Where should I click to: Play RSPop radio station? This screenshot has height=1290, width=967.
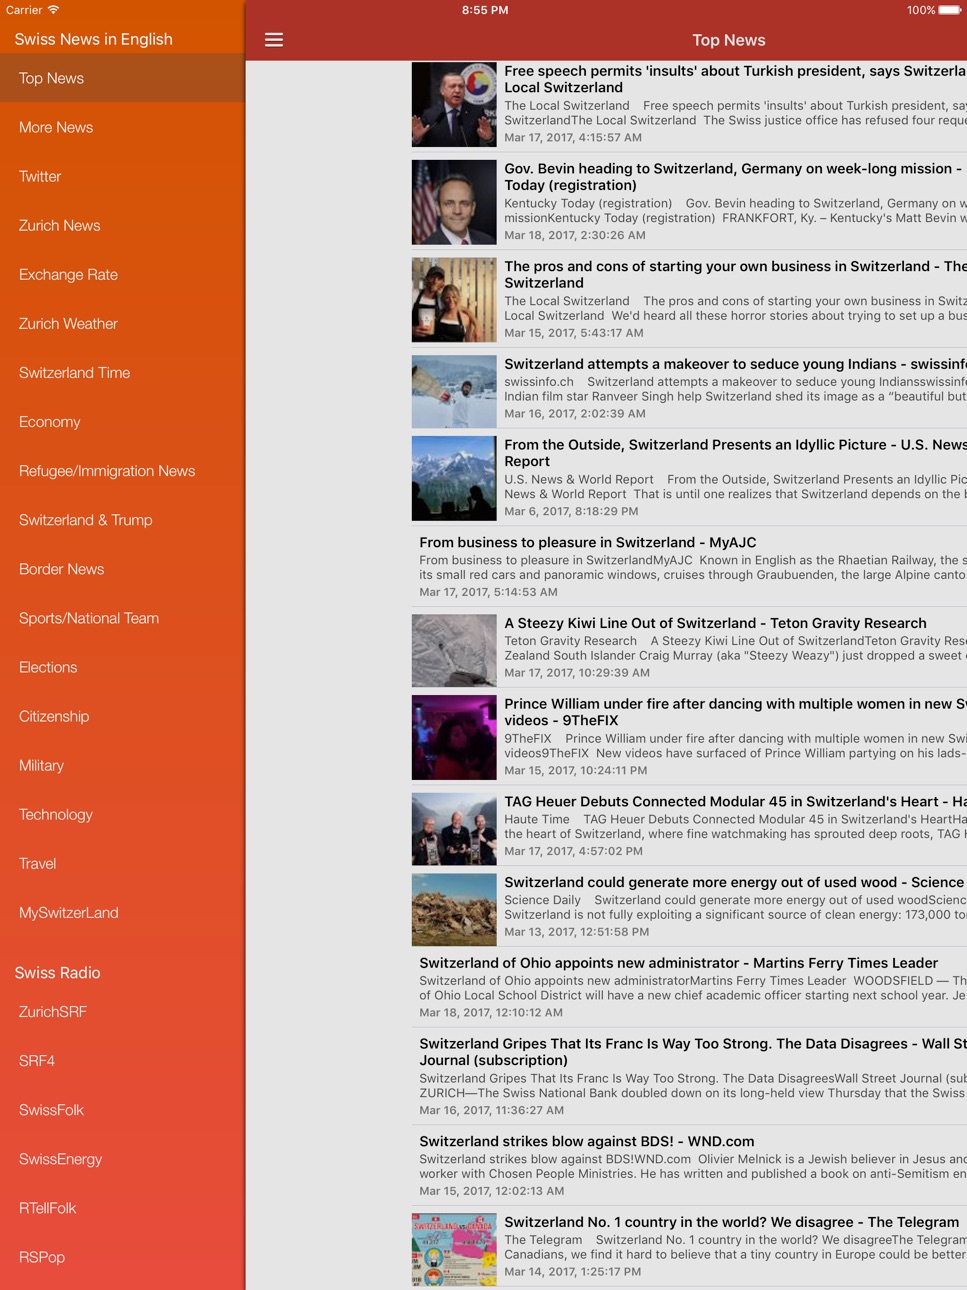coord(122,1256)
